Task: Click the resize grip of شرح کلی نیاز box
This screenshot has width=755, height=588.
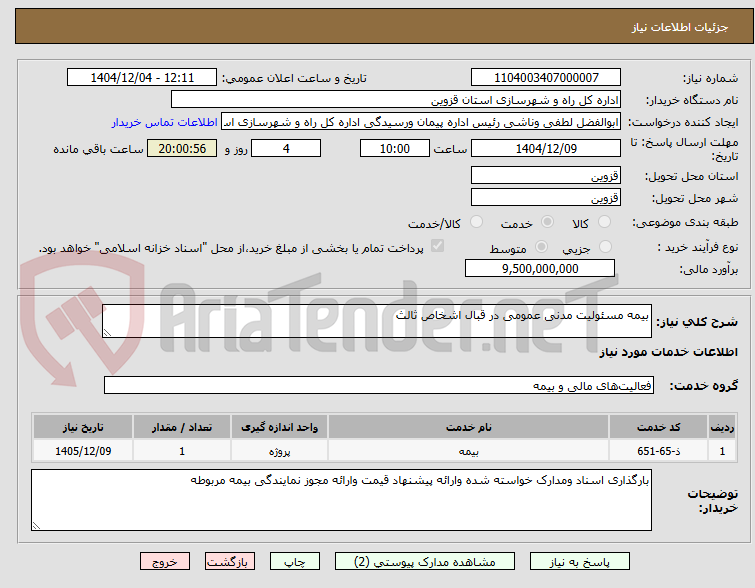Action: click(107, 333)
